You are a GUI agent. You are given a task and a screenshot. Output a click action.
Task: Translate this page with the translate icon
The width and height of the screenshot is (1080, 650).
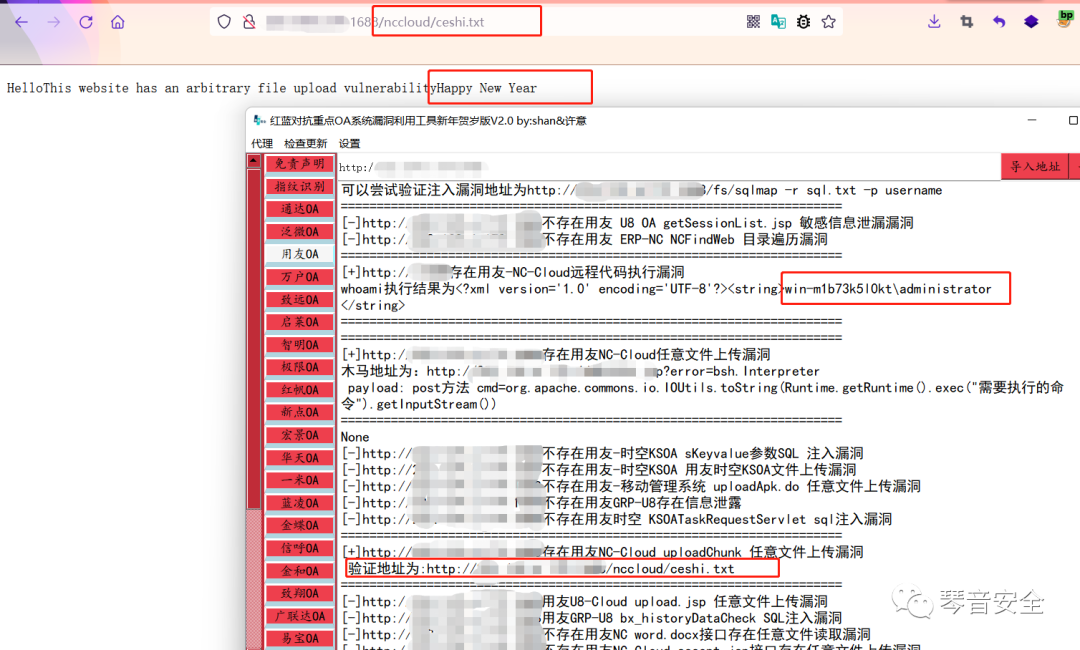pos(778,22)
